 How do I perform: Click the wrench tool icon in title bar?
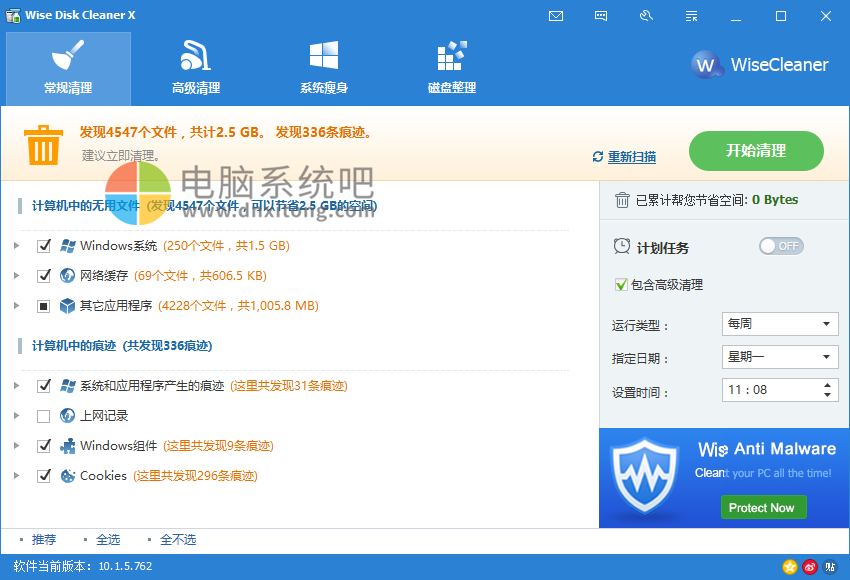click(646, 16)
